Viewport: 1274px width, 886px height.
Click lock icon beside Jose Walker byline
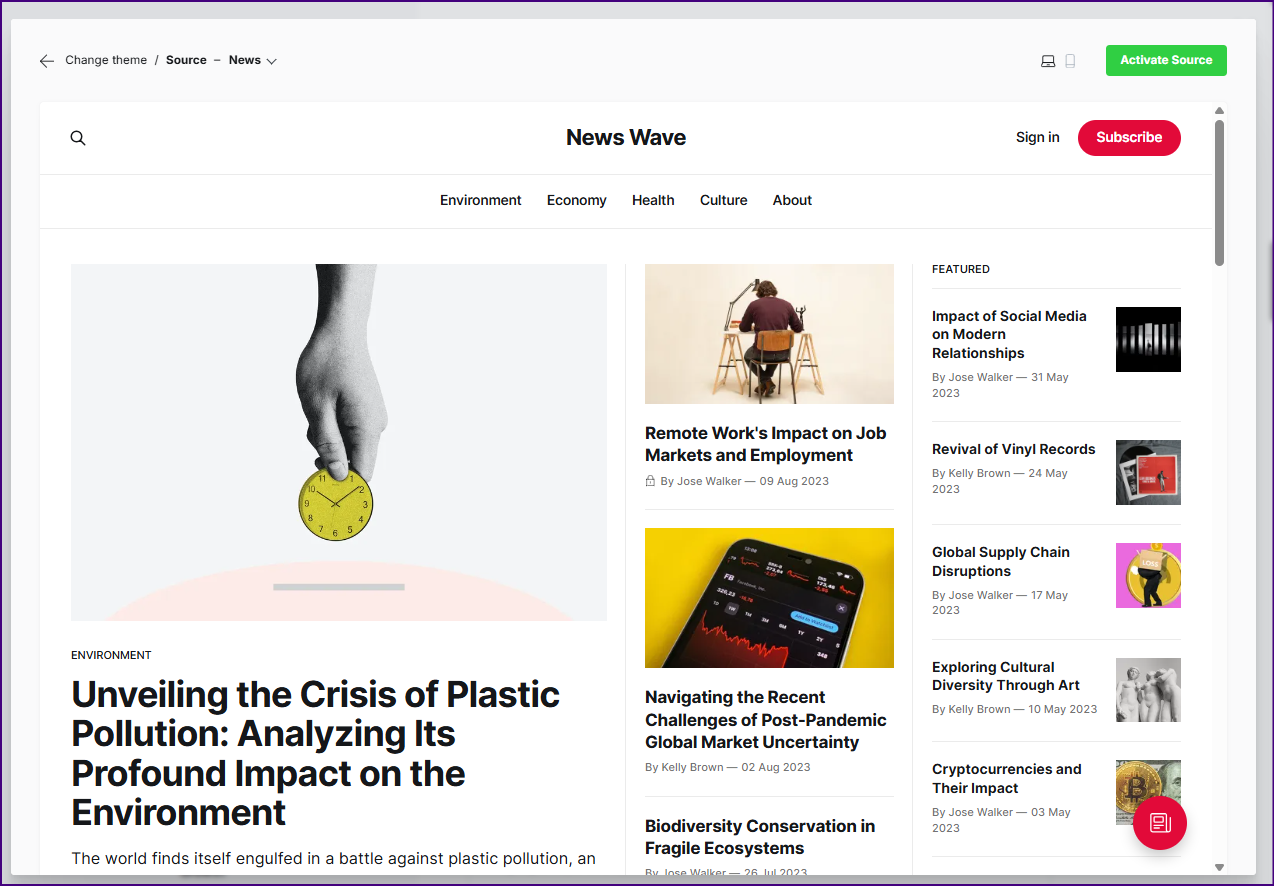(650, 481)
